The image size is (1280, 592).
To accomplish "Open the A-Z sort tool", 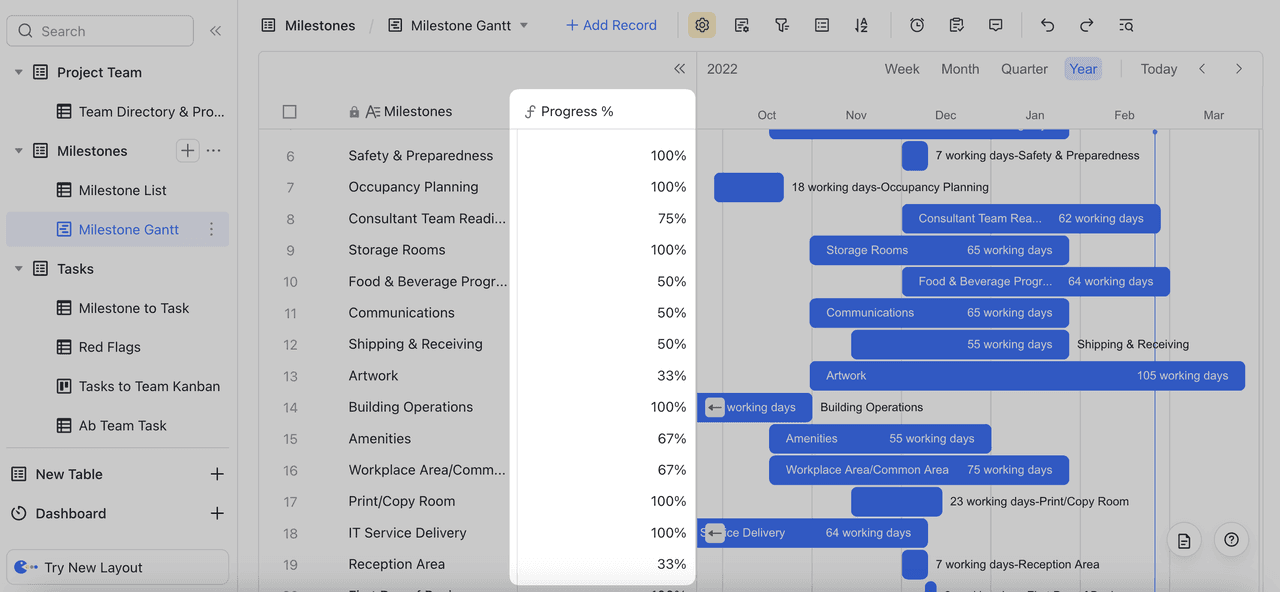I will [861, 25].
